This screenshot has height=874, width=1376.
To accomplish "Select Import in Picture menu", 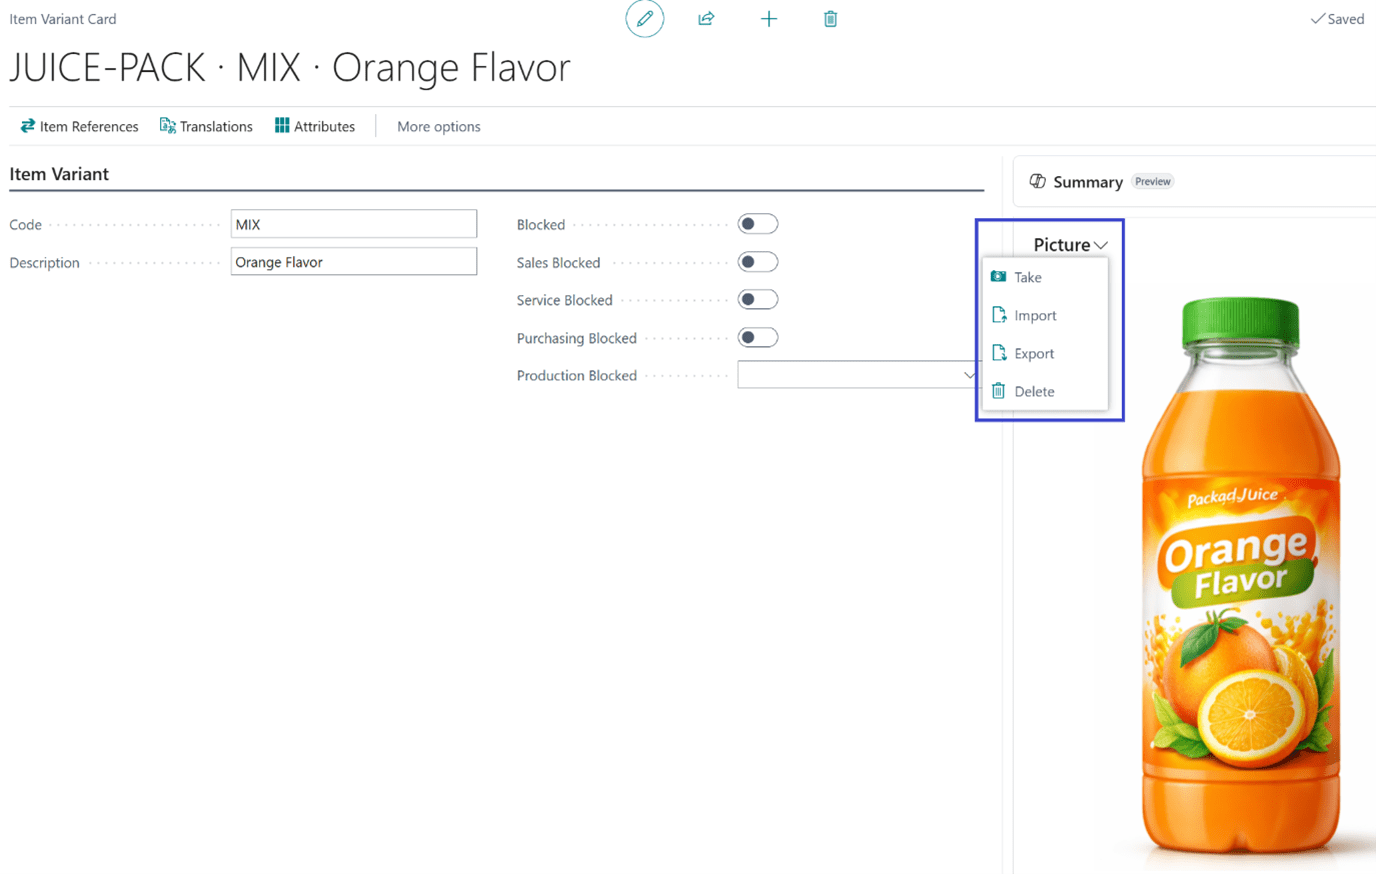I will pos(1034,315).
